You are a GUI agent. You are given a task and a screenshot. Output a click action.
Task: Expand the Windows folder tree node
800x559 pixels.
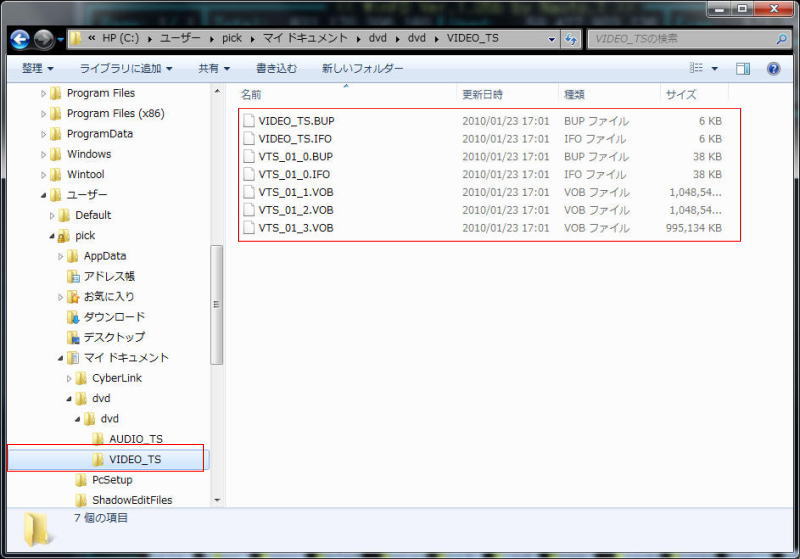coord(43,155)
